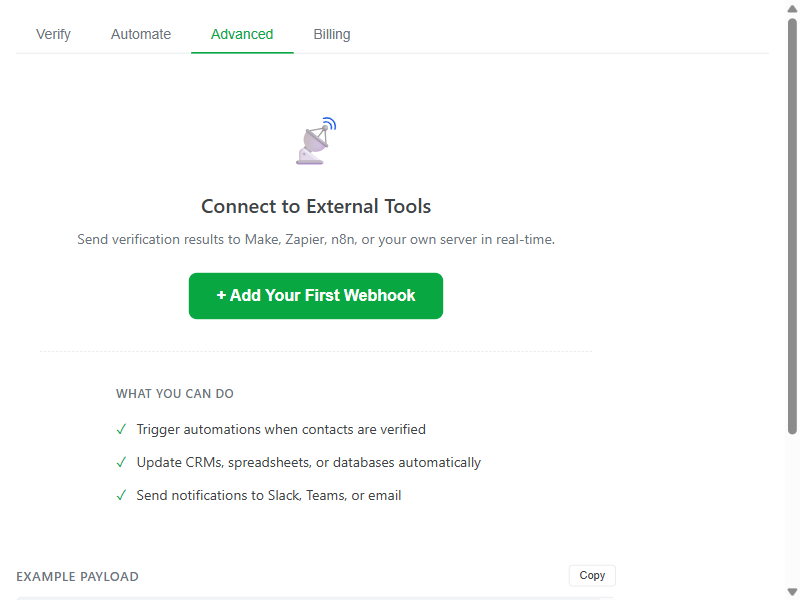This screenshot has height=600, width=800.
Task: Copy the example payload
Action: [591, 575]
